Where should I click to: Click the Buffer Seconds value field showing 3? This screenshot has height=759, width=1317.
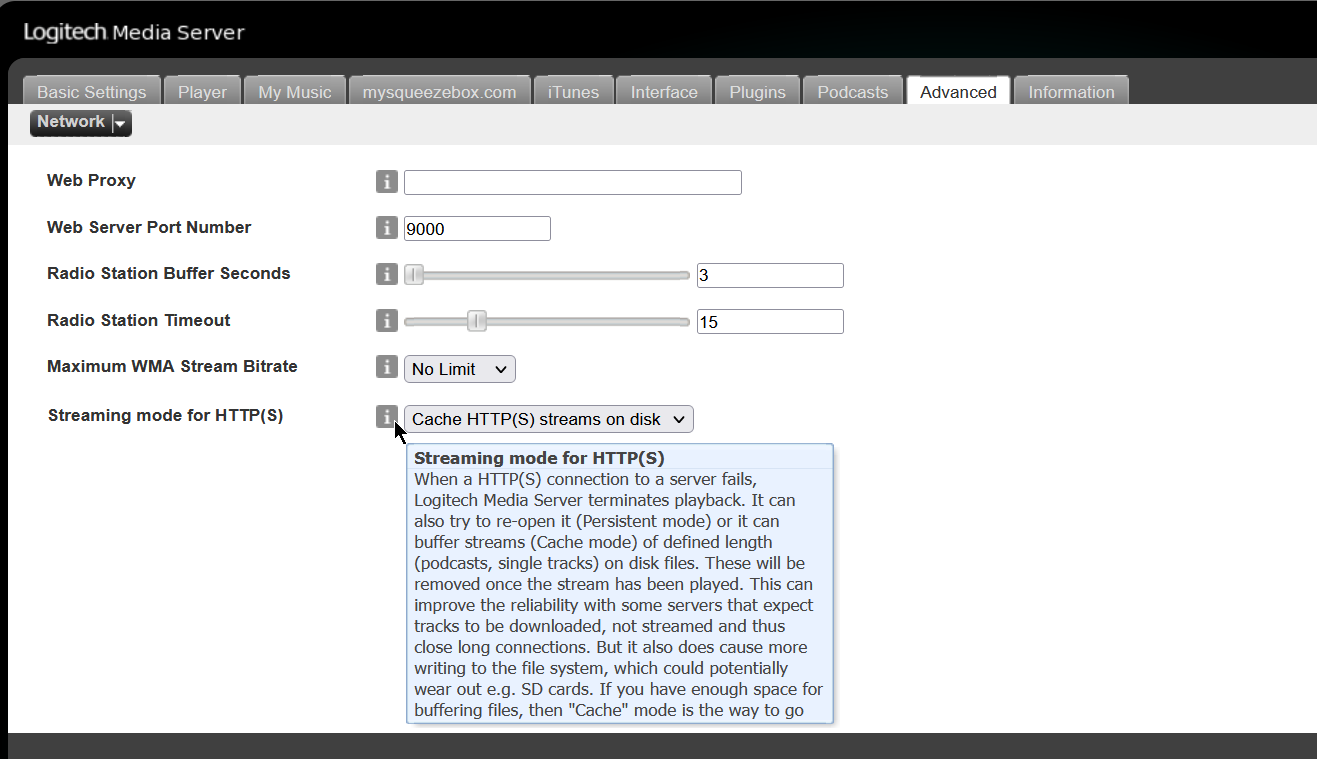point(770,275)
